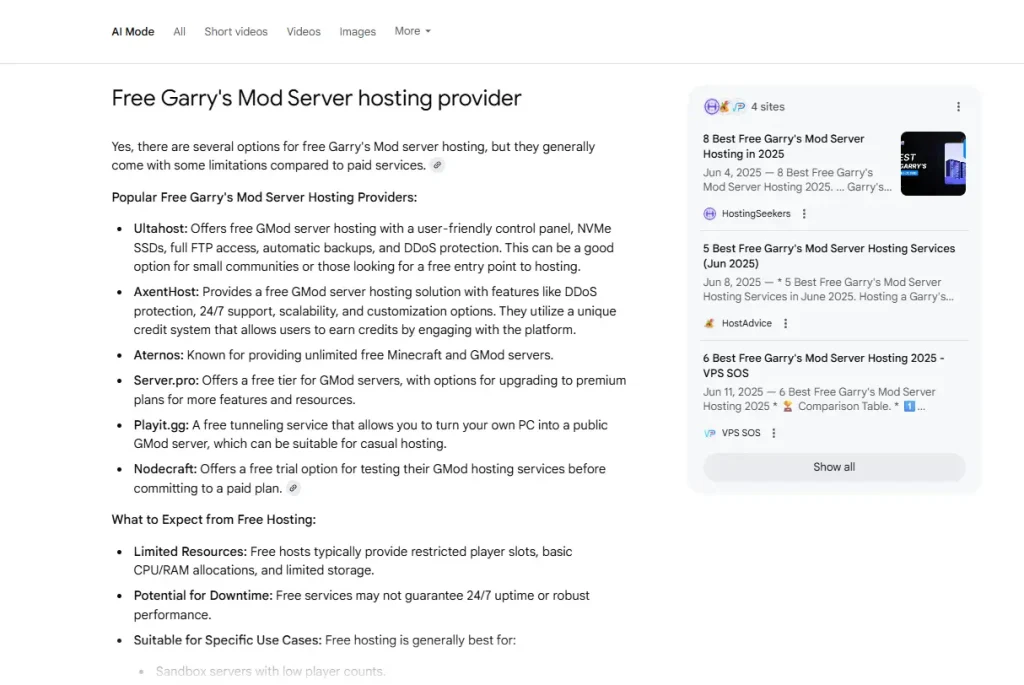Open '5 Best Free Garry's Mod Server Hosting Services' result
Viewport: 1024px width, 685px height.
[829, 256]
